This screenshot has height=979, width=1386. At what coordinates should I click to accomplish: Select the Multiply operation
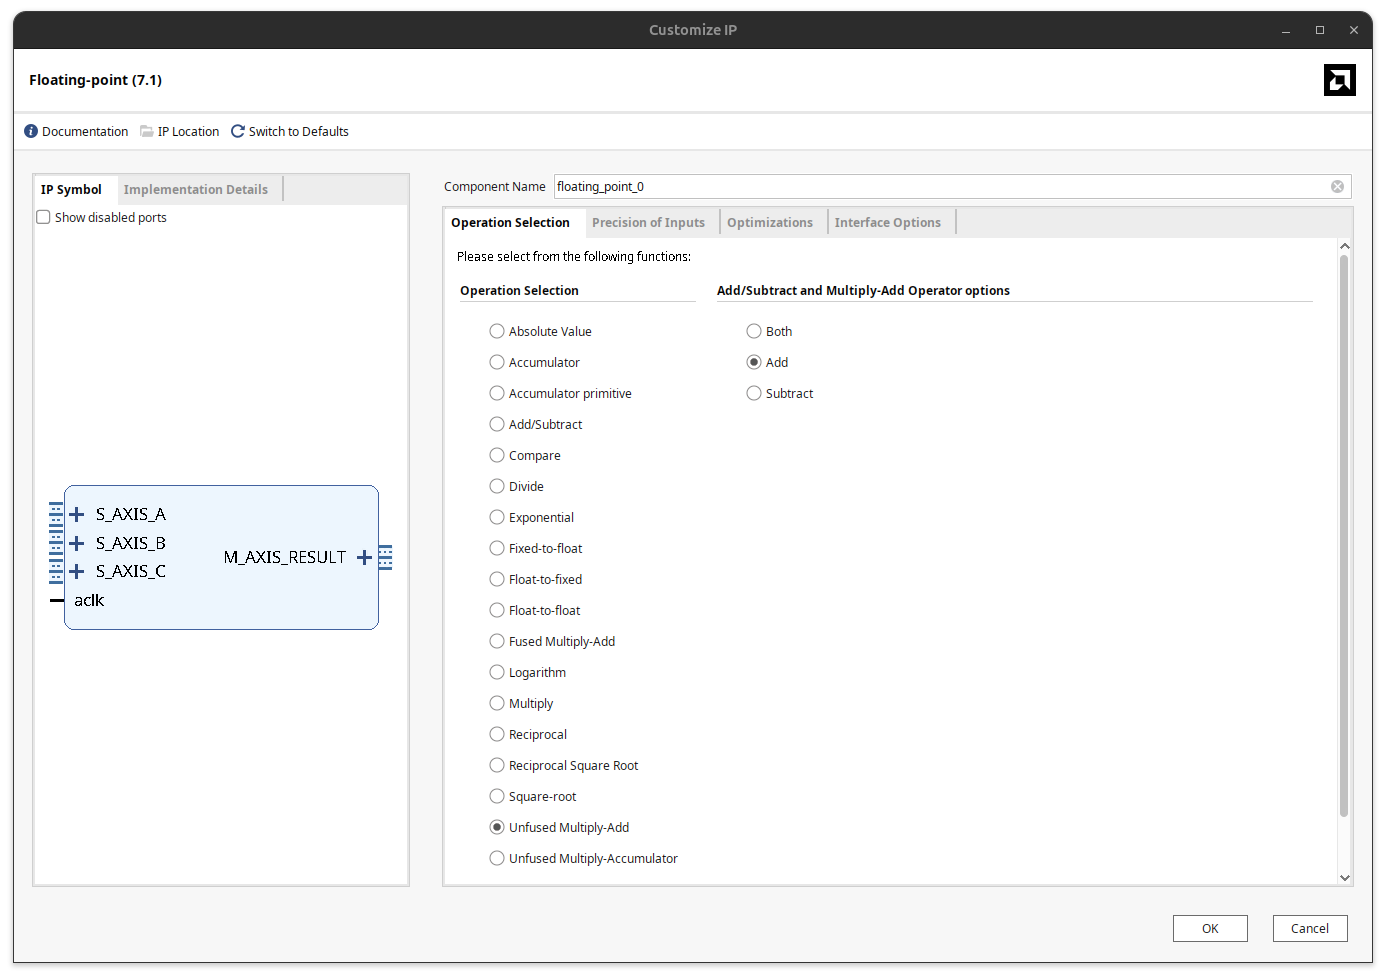click(x=497, y=703)
